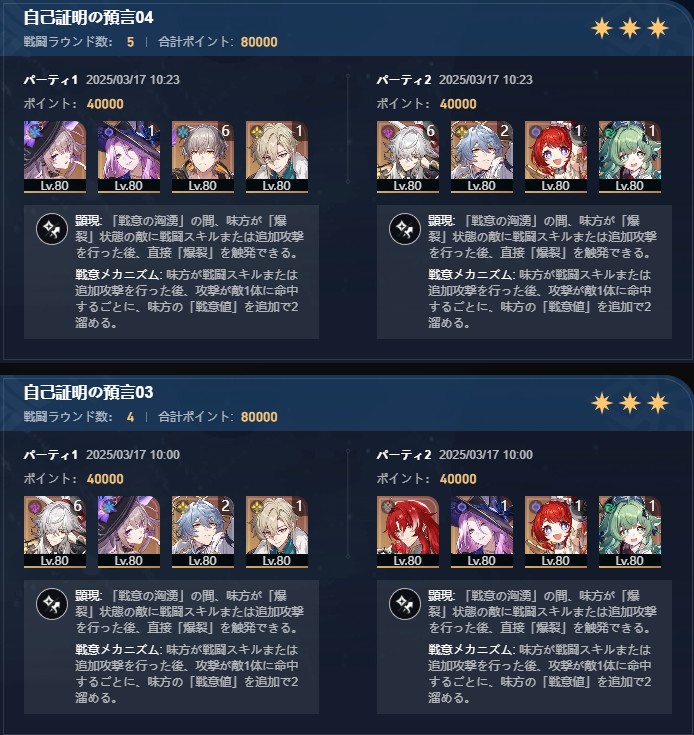The width and height of the screenshot is (694, 735).
Task: Click the buff icon under 預言03 Party 2
Action: tap(405, 604)
